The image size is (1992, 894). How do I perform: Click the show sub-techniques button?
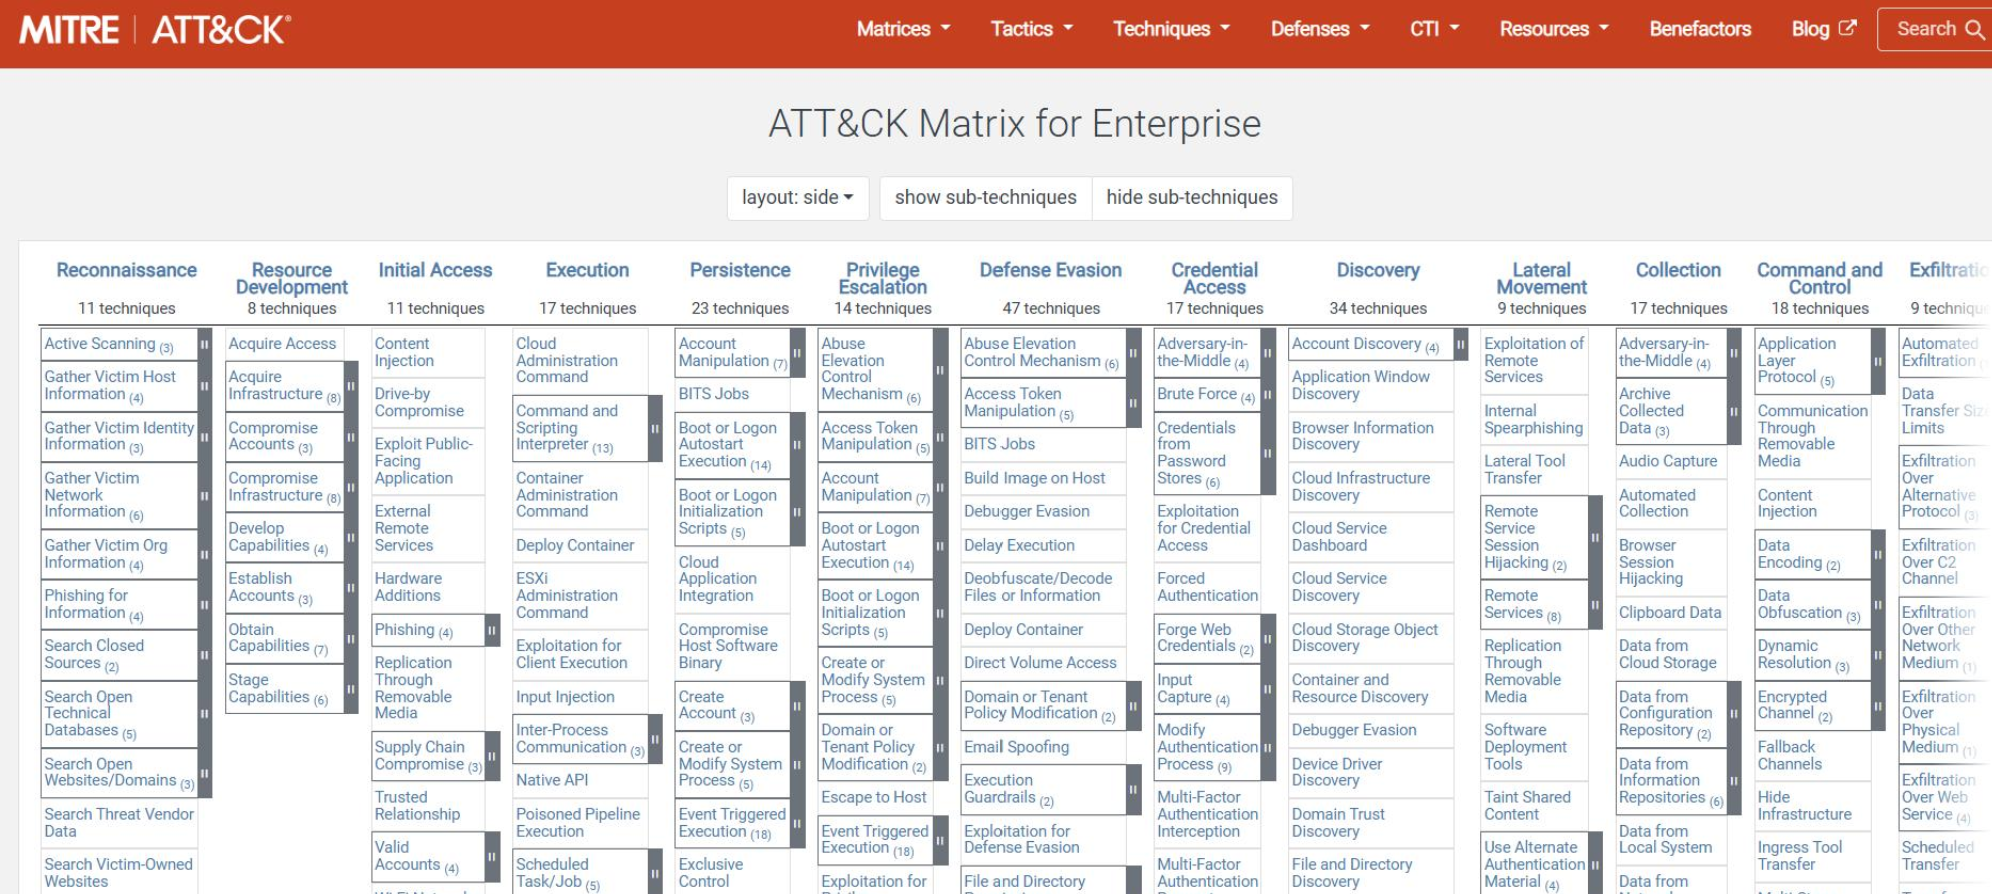click(986, 198)
